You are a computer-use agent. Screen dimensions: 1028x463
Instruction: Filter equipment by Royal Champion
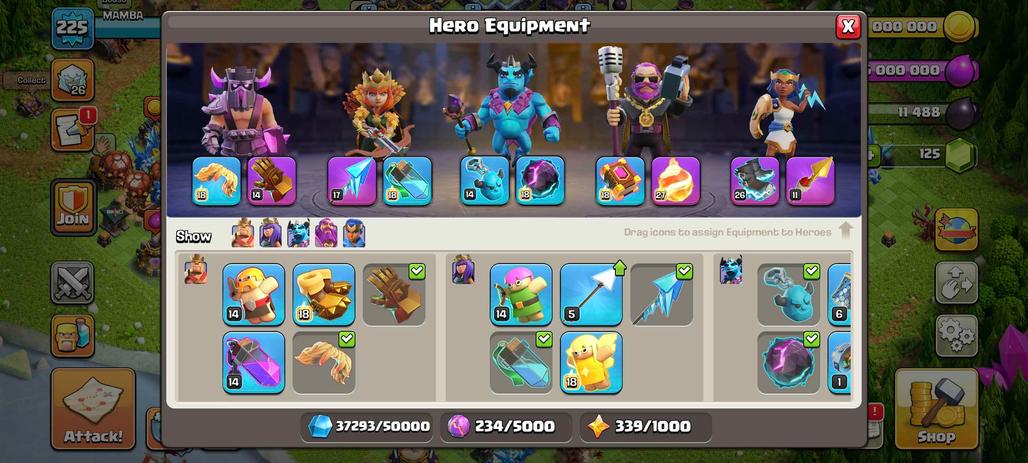(354, 233)
